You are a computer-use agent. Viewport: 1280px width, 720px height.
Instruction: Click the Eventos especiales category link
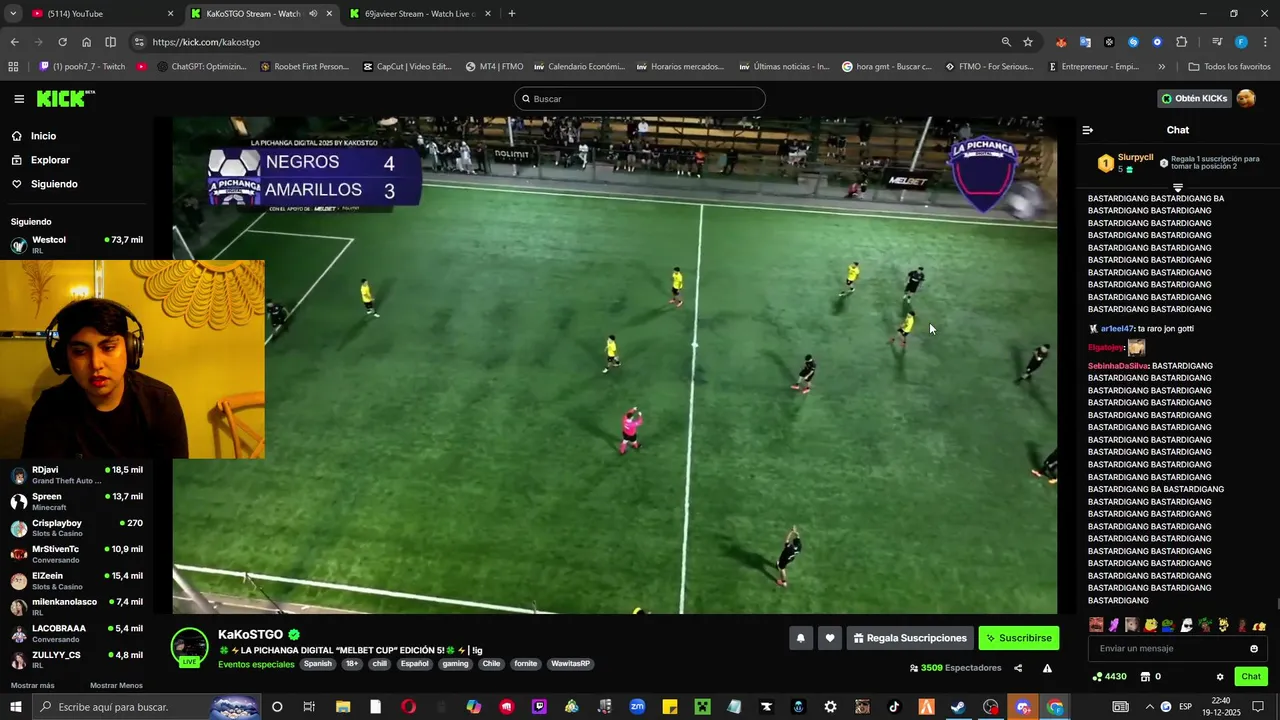tap(256, 664)
